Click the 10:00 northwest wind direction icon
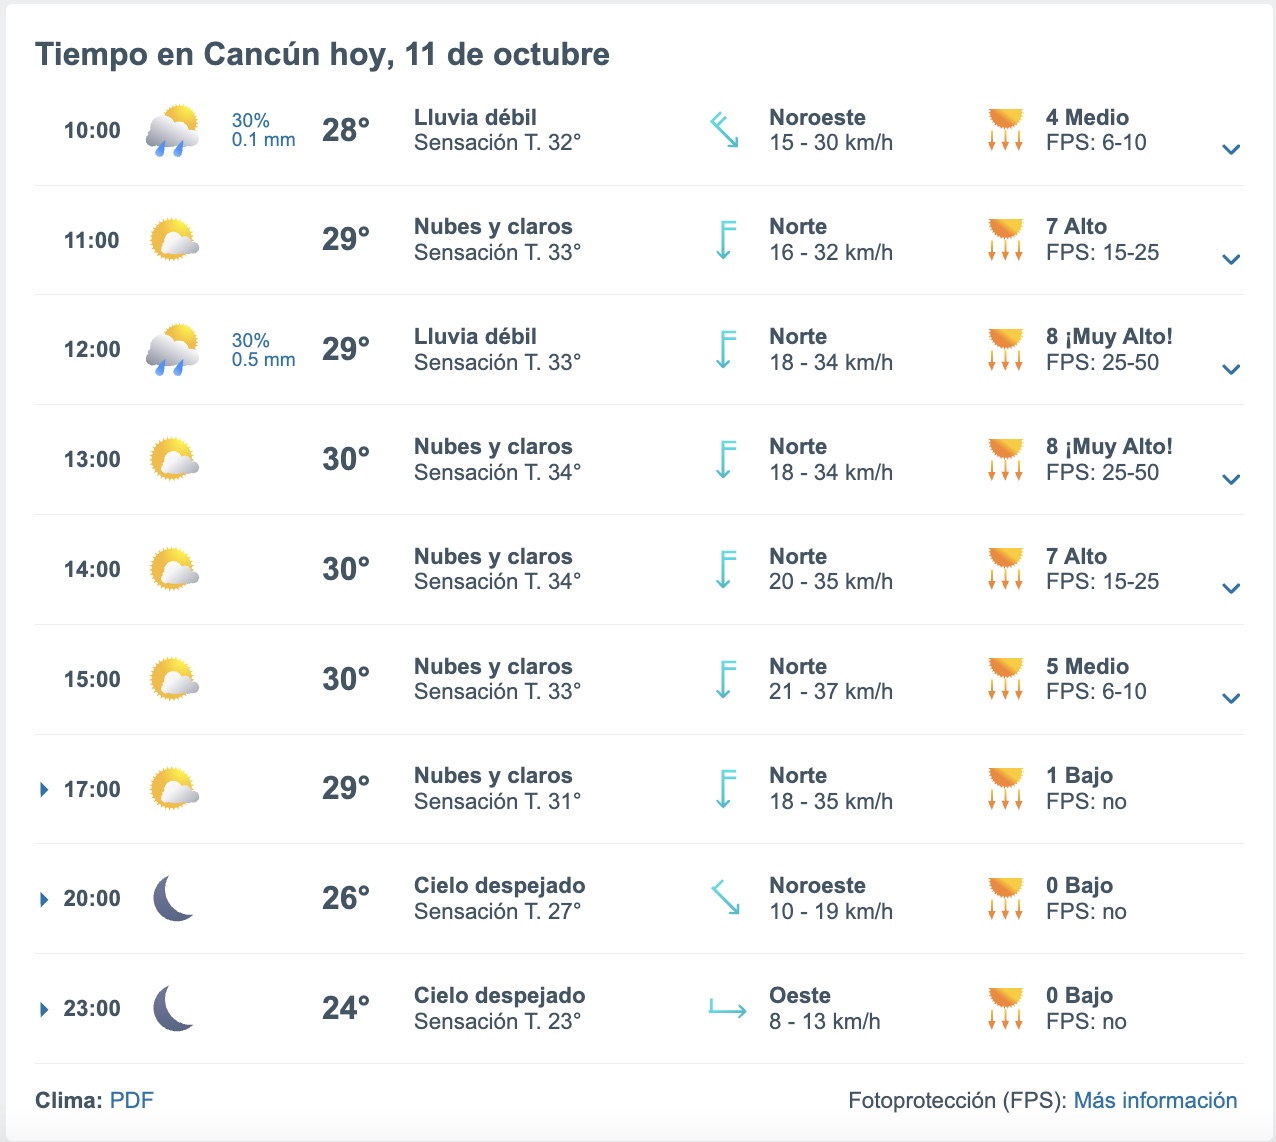Viewport: 1276px width, 1142px height. 724,131
